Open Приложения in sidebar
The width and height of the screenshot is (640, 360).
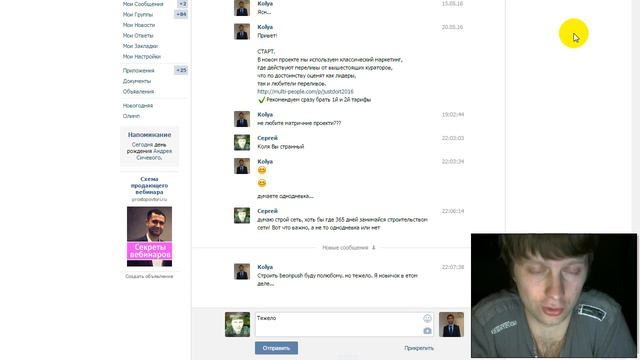coord(138,71)
